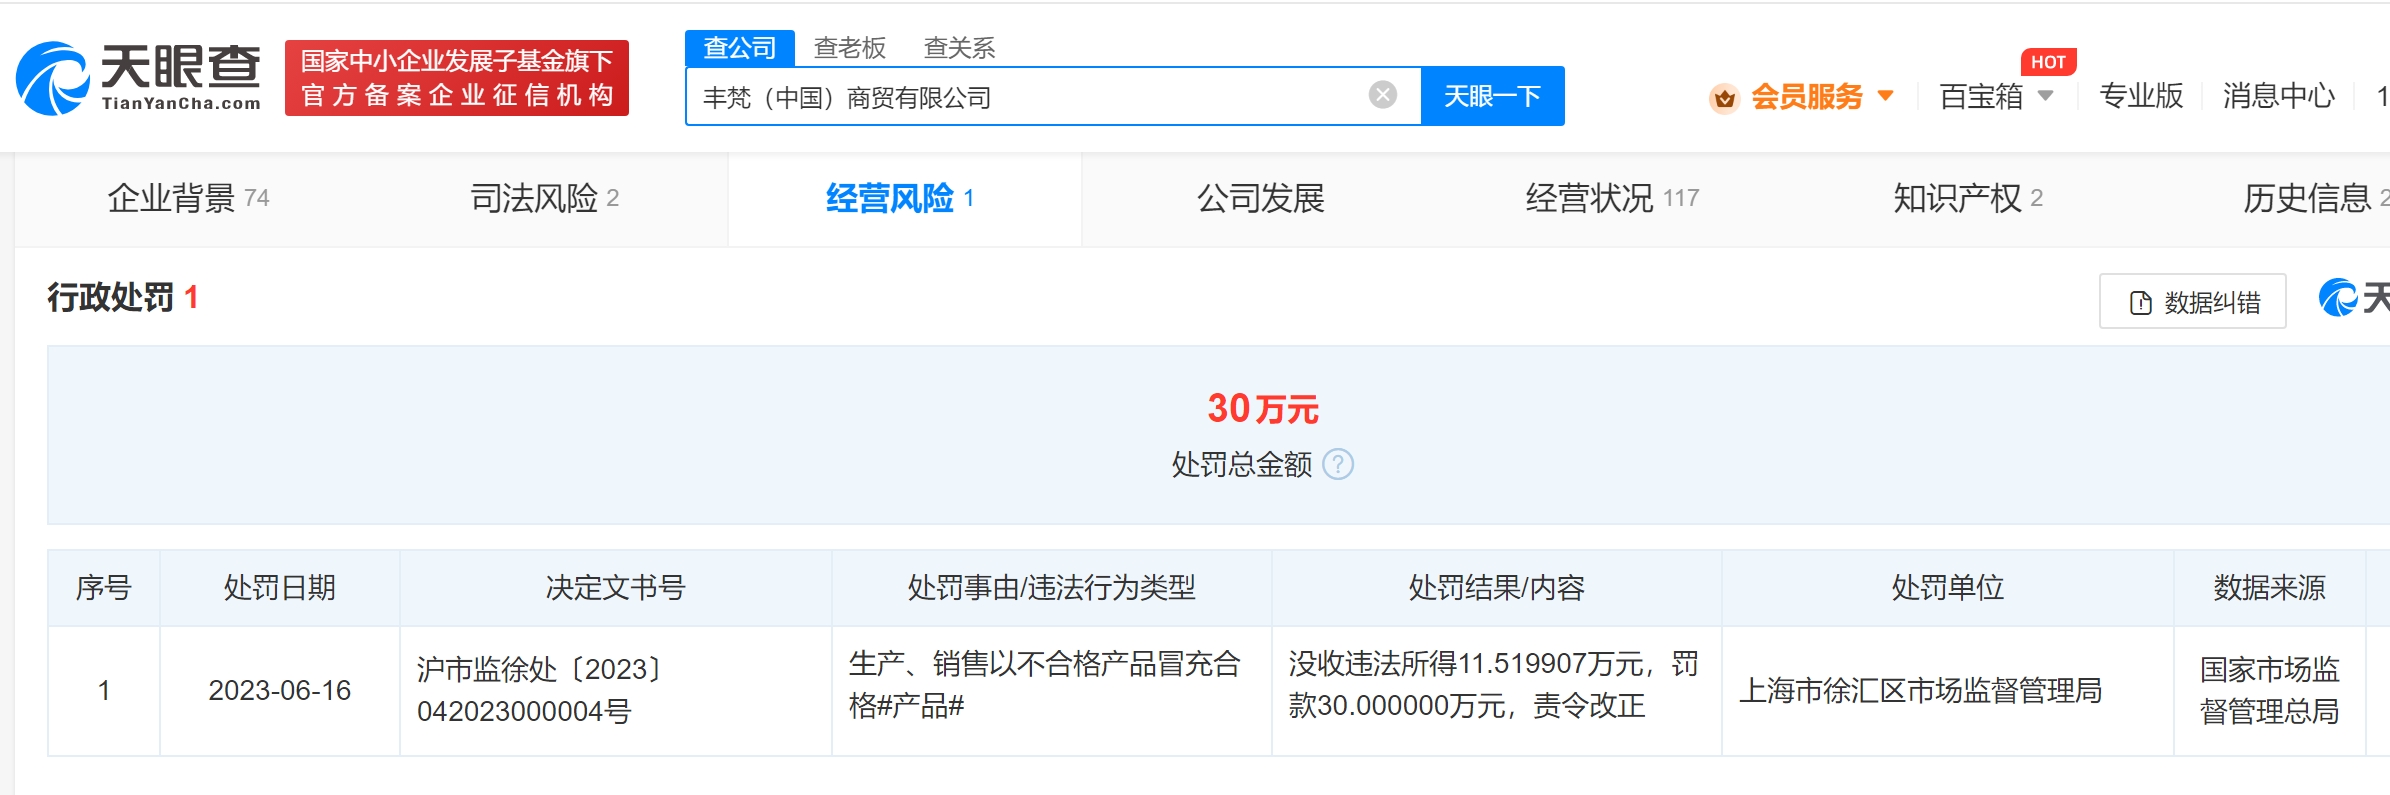This screenshot has width=2390, height=795.
Task: Switch to the 查关系 search tab
Action: [x=960, y=48]
